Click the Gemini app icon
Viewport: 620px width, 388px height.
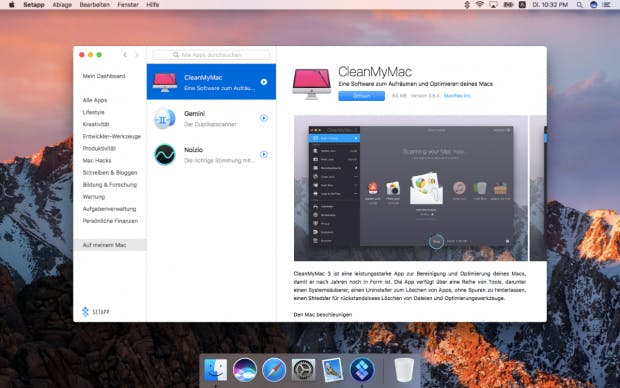point(165,118)
